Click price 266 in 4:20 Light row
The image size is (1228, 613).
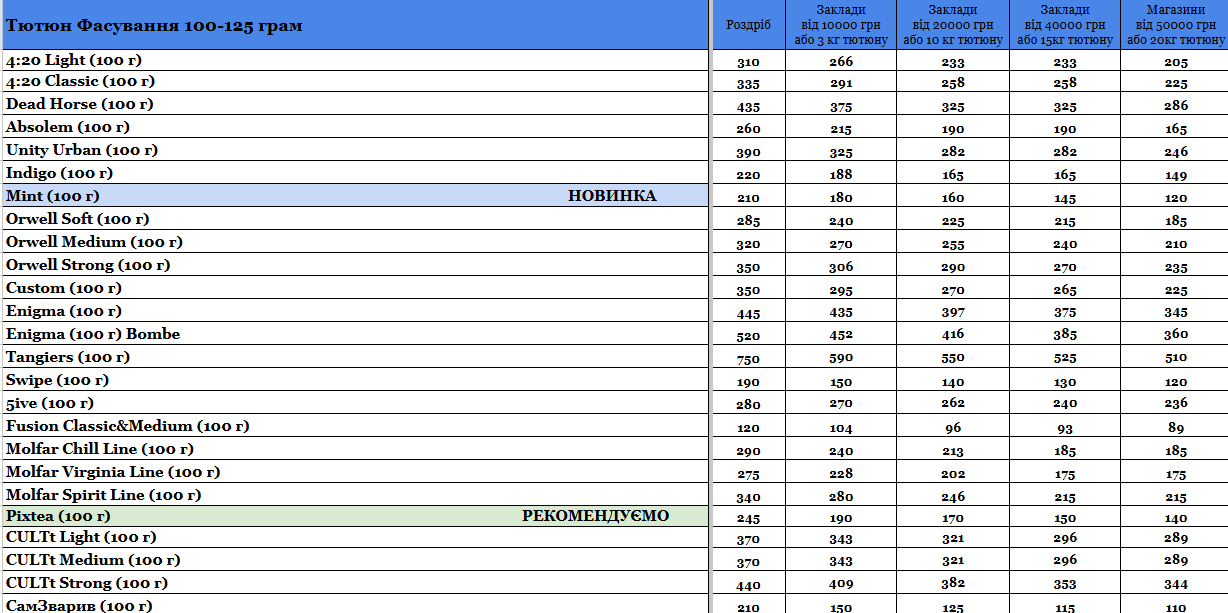[x=841, y=61]
